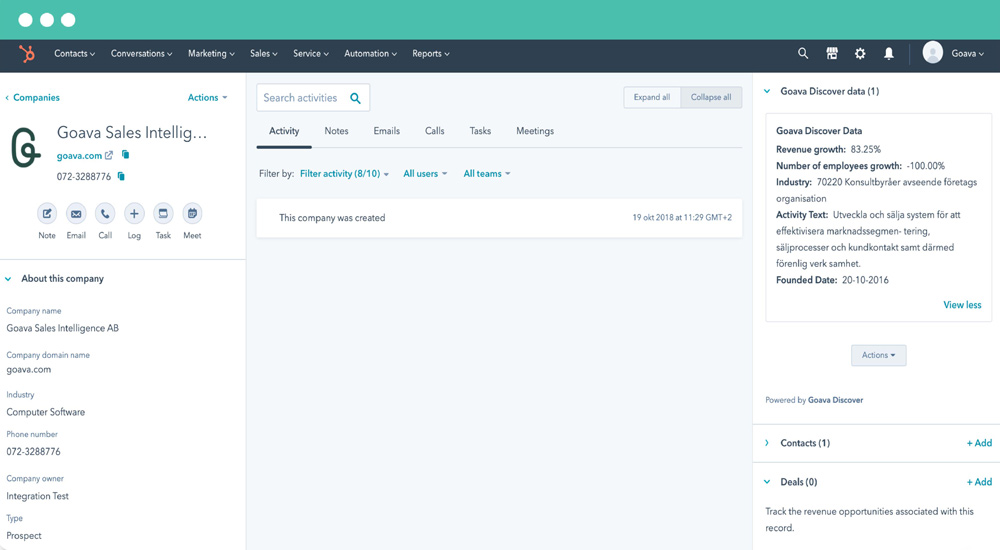Image resolution: width=1000 pixels, height=550 pixels.
Task: Edit Company owner Integration Test
Action: point(38,496)
